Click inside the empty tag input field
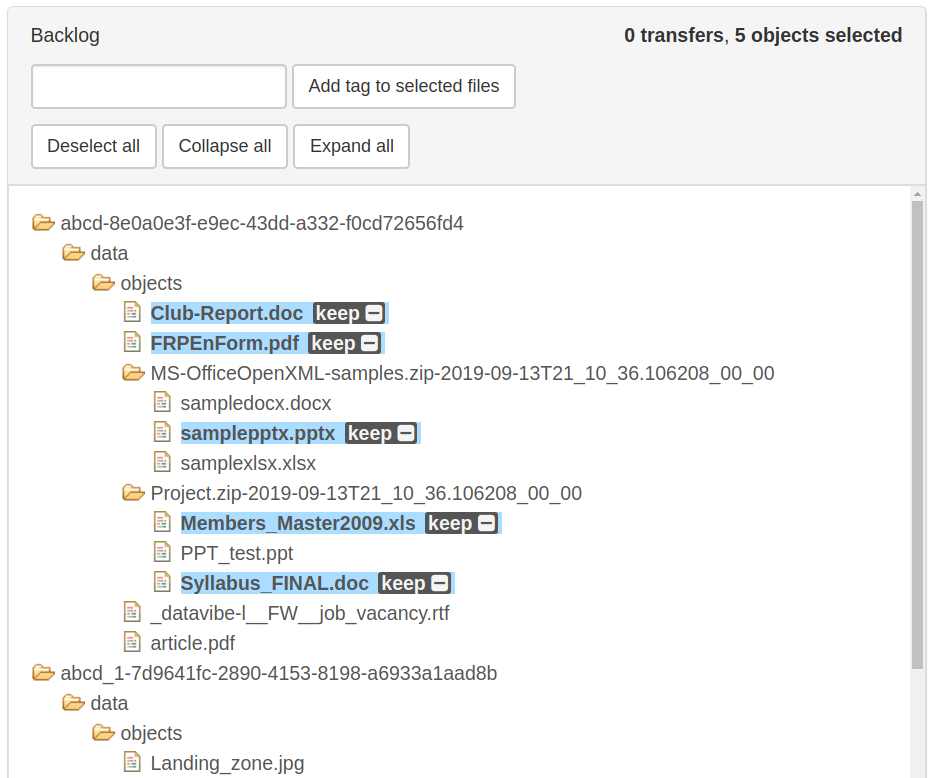935x778 pixels. 157,86
